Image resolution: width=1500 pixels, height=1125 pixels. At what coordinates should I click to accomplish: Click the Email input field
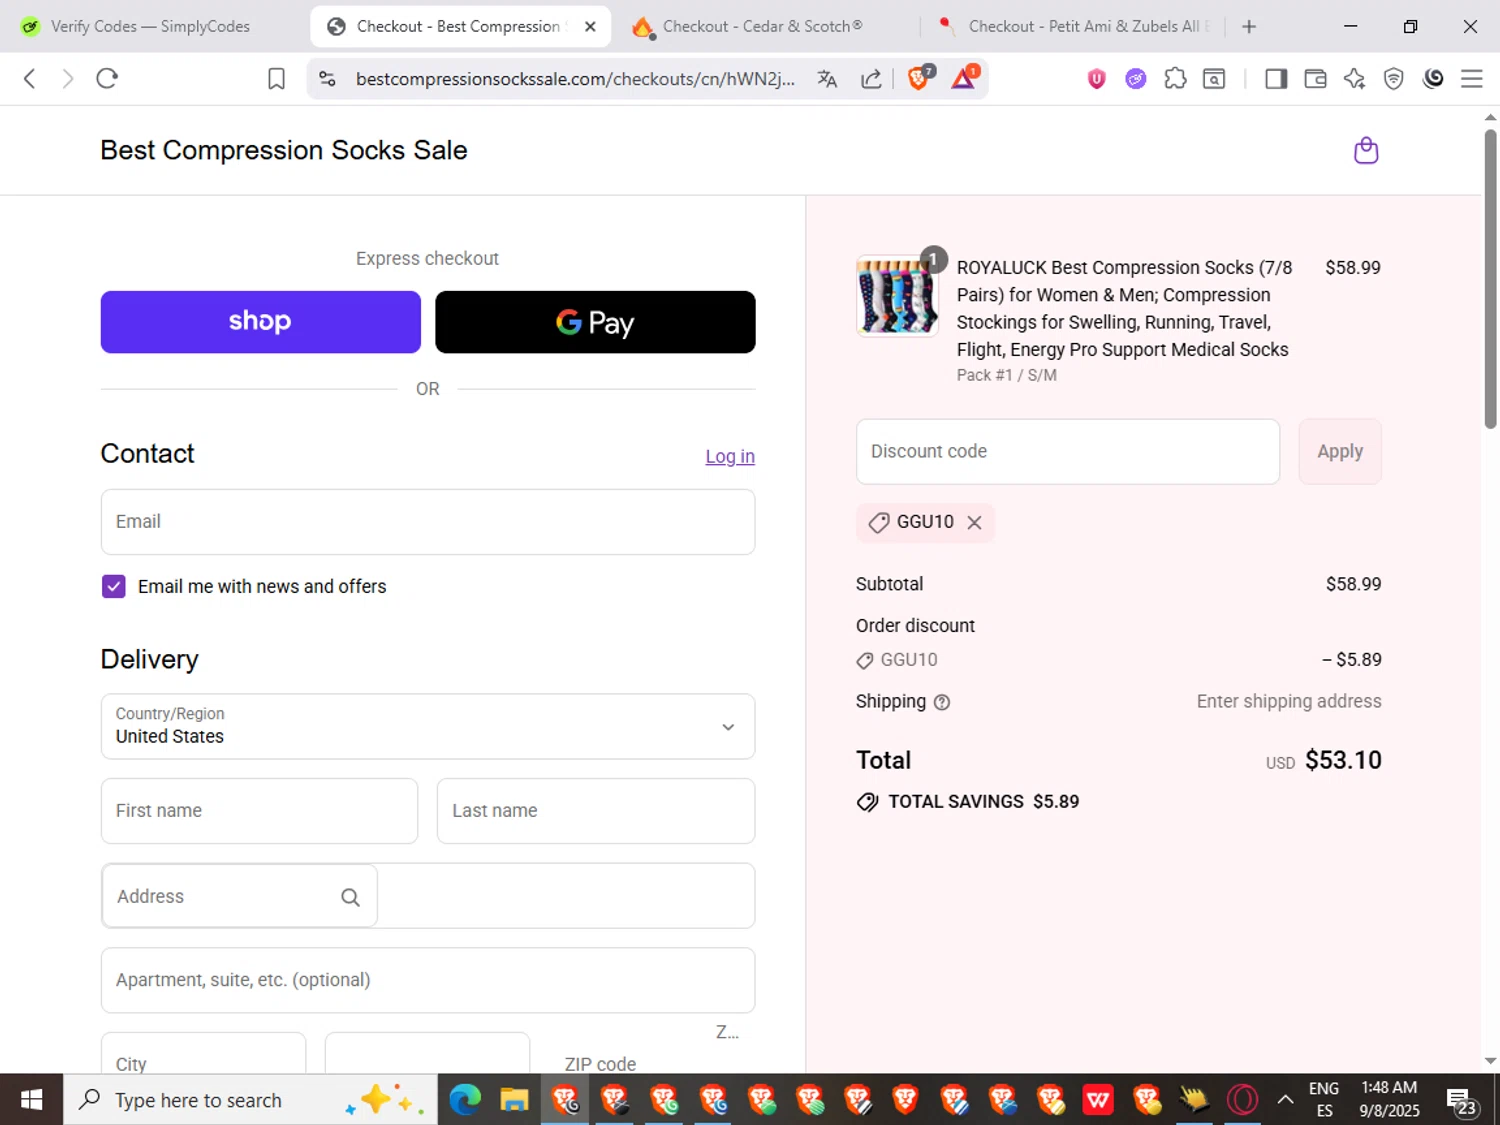(x=428, y=522)
